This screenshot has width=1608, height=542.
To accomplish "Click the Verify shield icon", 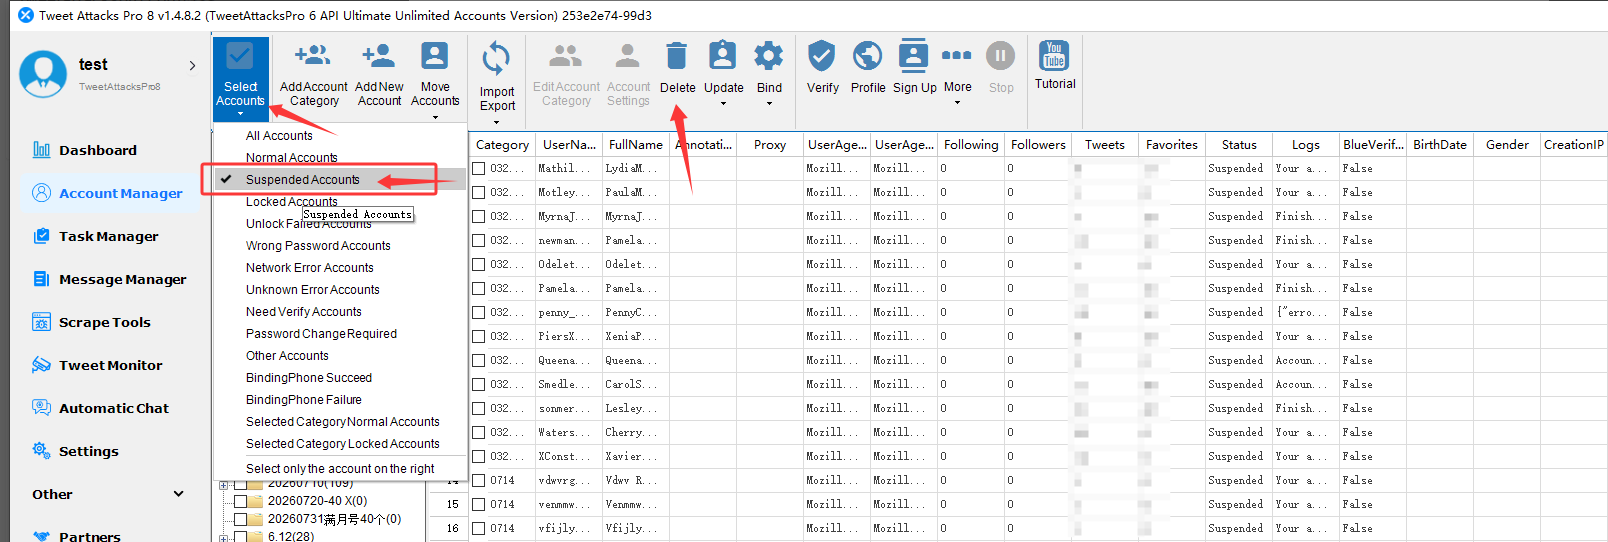I will click(x=822, y=55).
